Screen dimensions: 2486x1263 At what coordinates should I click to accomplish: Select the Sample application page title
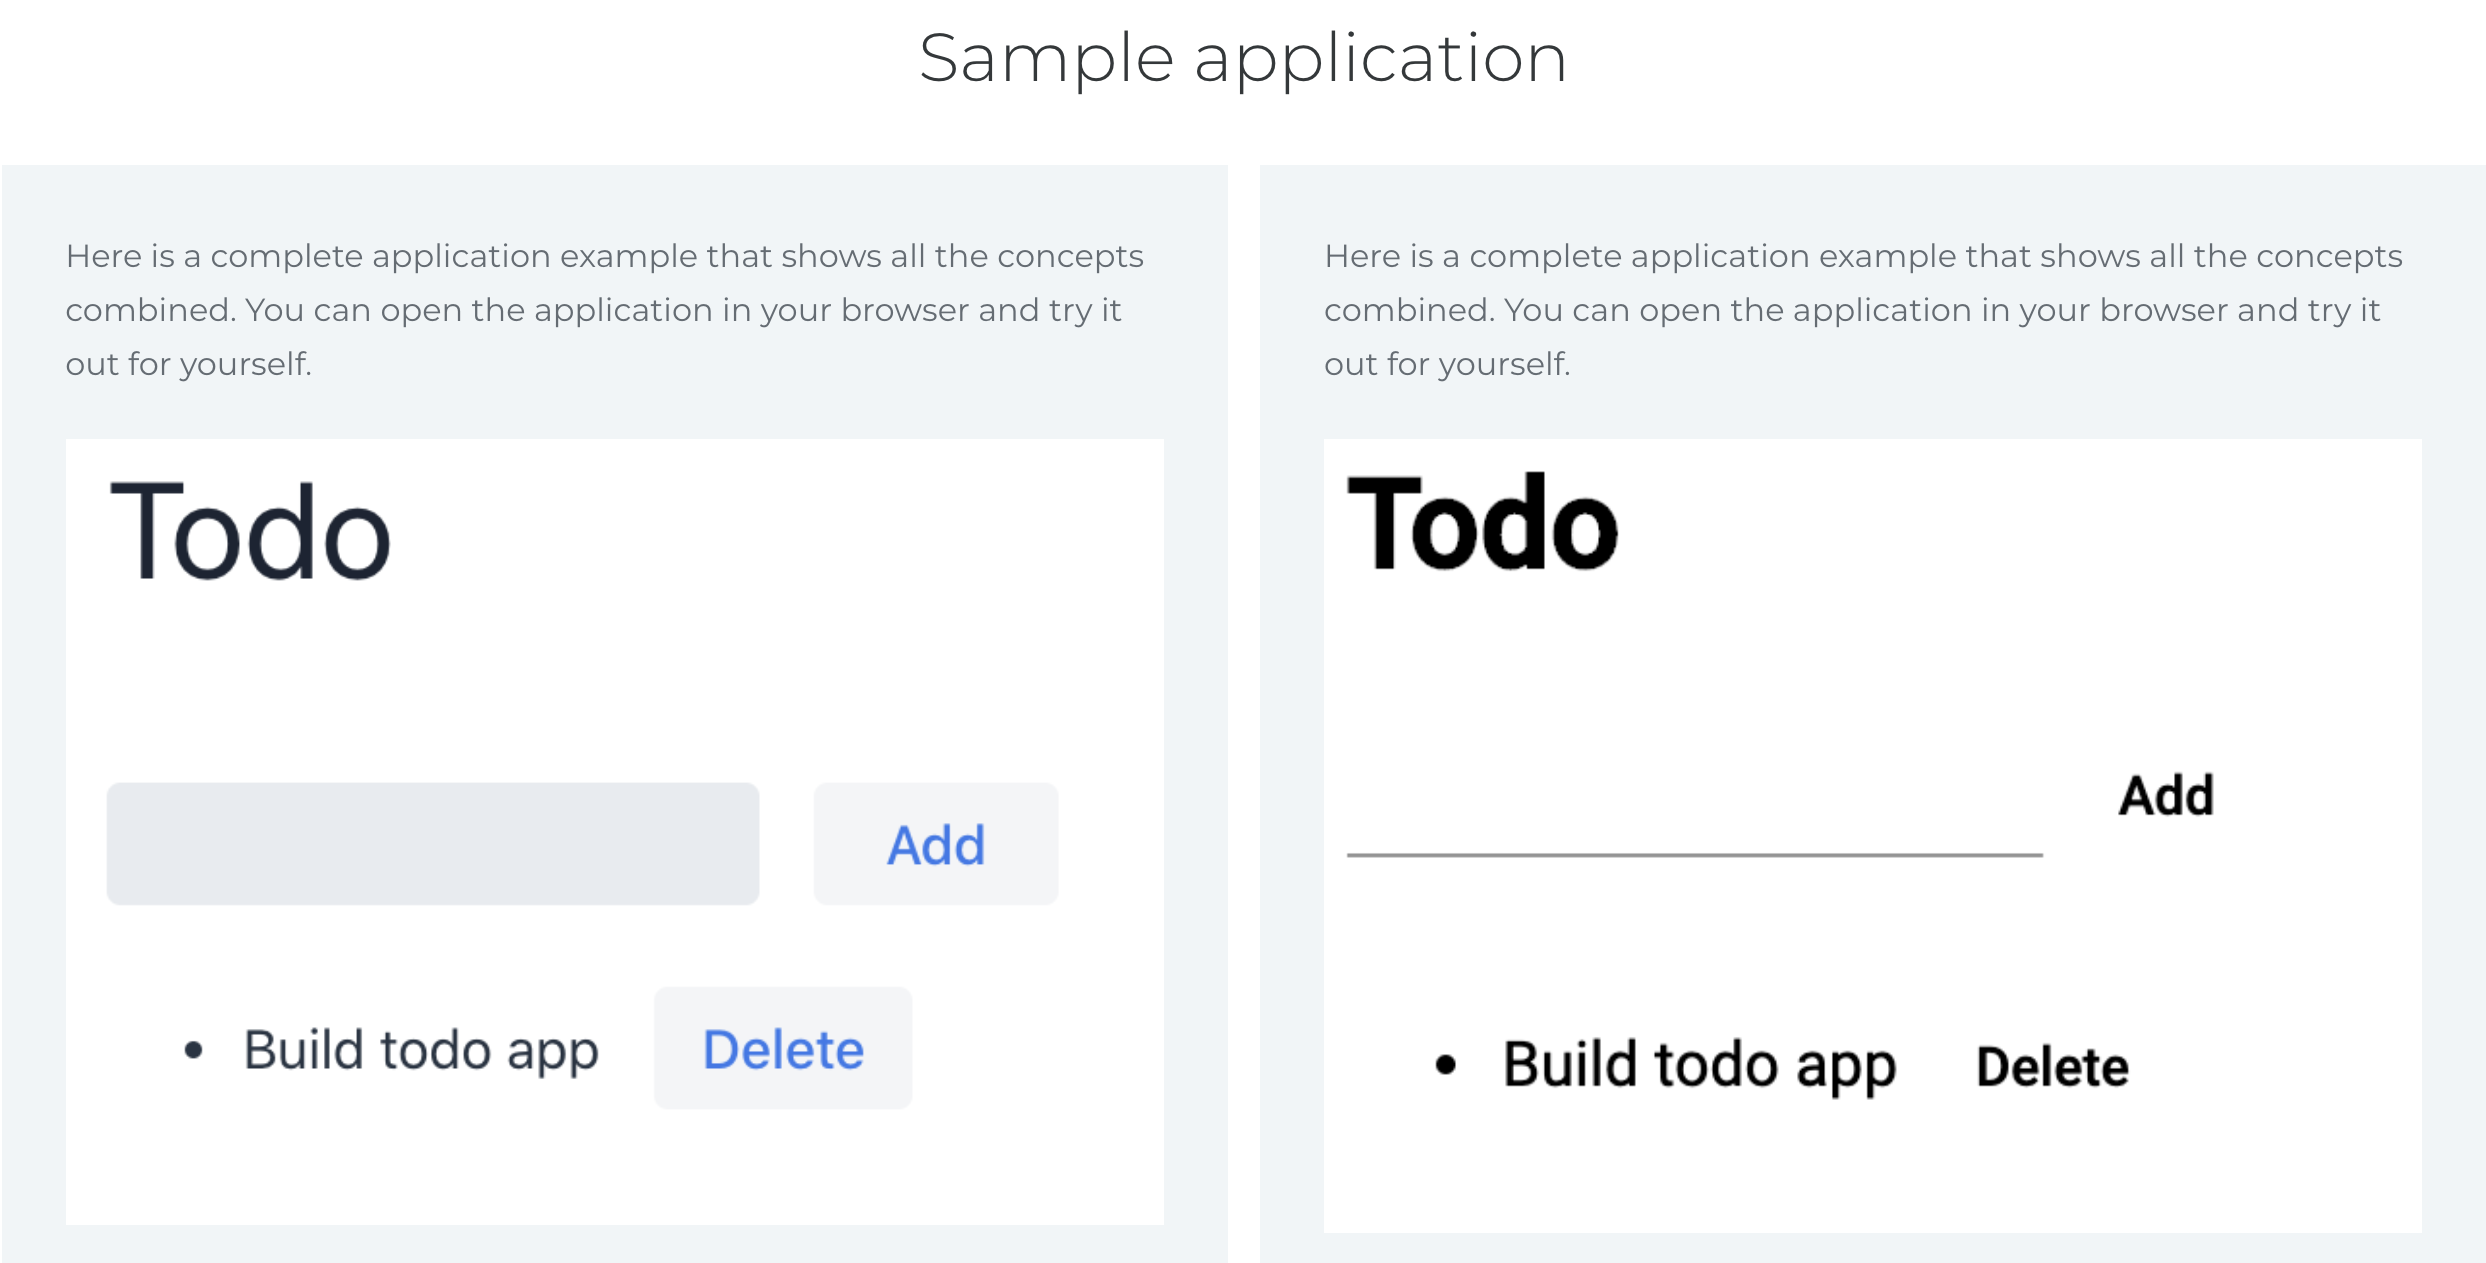[1243, 57]
